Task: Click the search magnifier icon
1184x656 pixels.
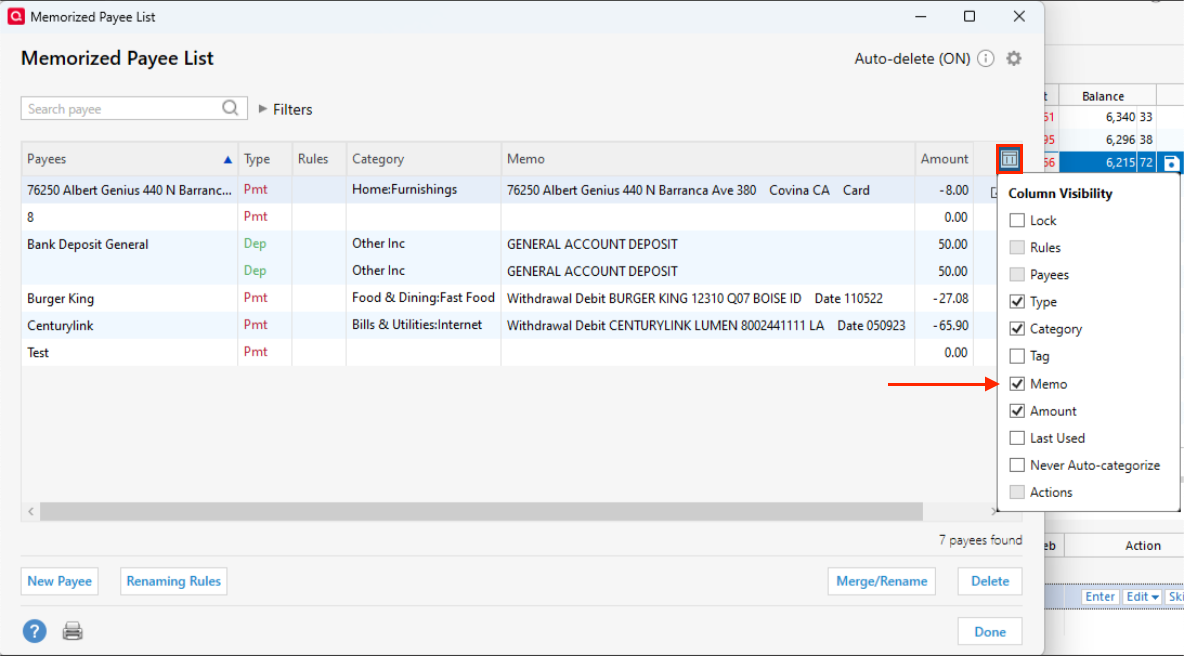Action: click(x=230, y=108)
